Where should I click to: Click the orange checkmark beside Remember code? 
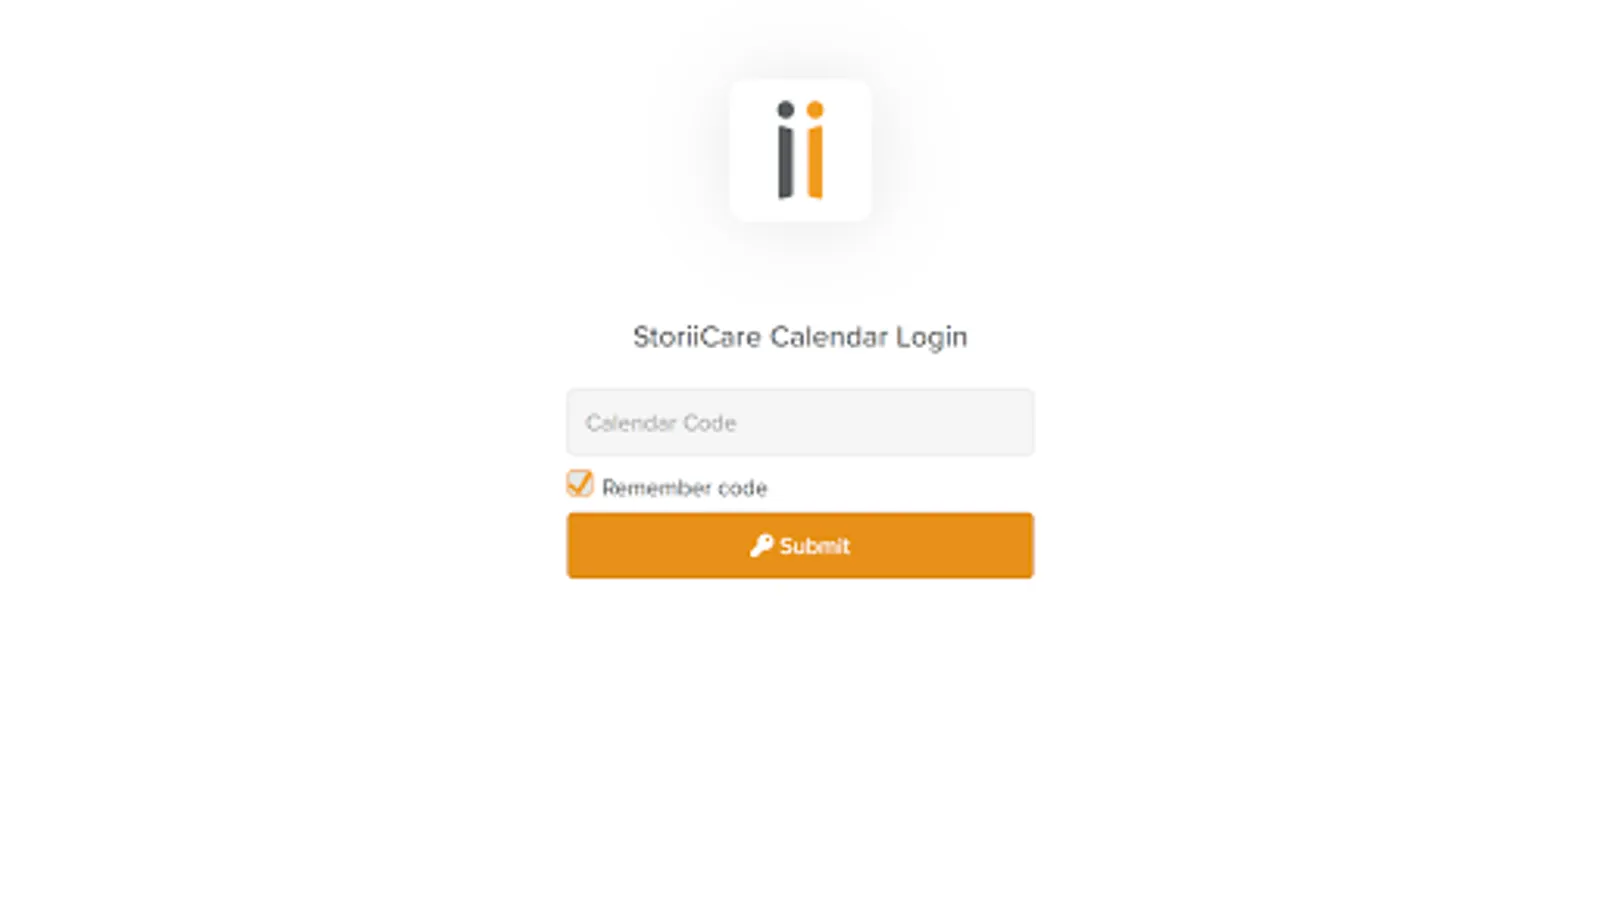click(x=580, y=484)
